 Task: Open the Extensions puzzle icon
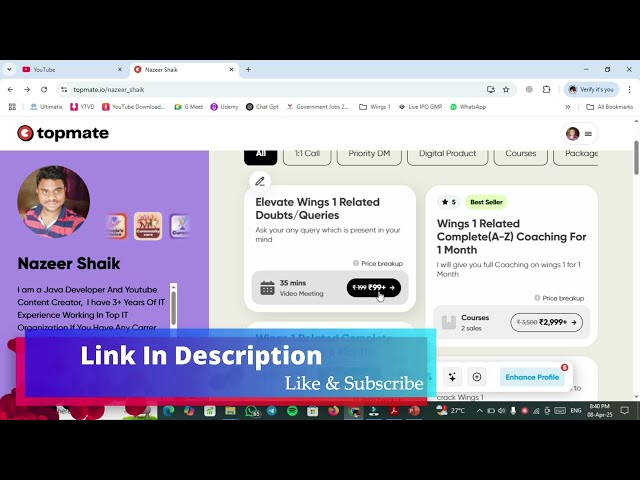point(547,89)
